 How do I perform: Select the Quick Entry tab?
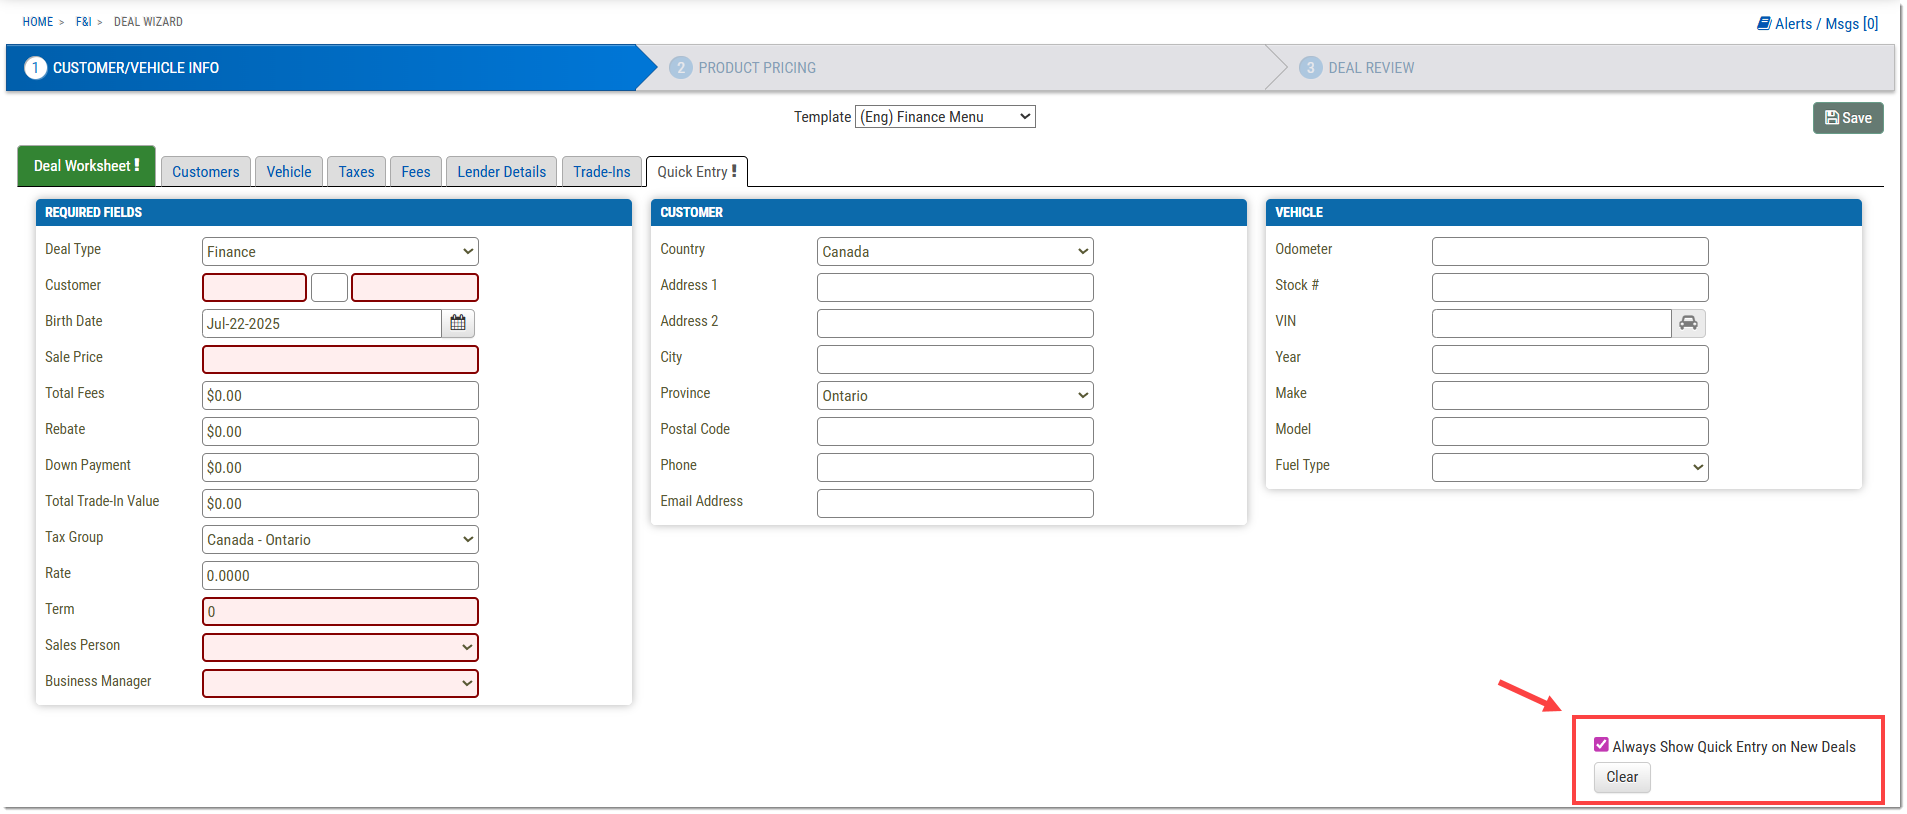[697, 172]
